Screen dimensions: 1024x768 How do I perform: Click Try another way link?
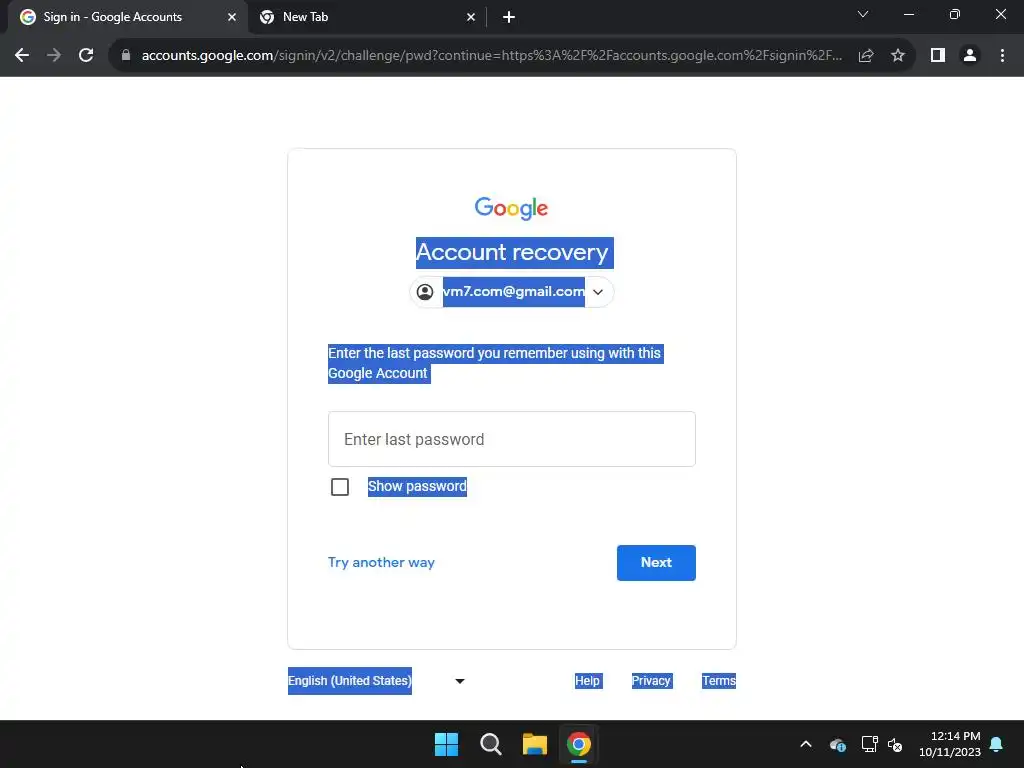381,562
